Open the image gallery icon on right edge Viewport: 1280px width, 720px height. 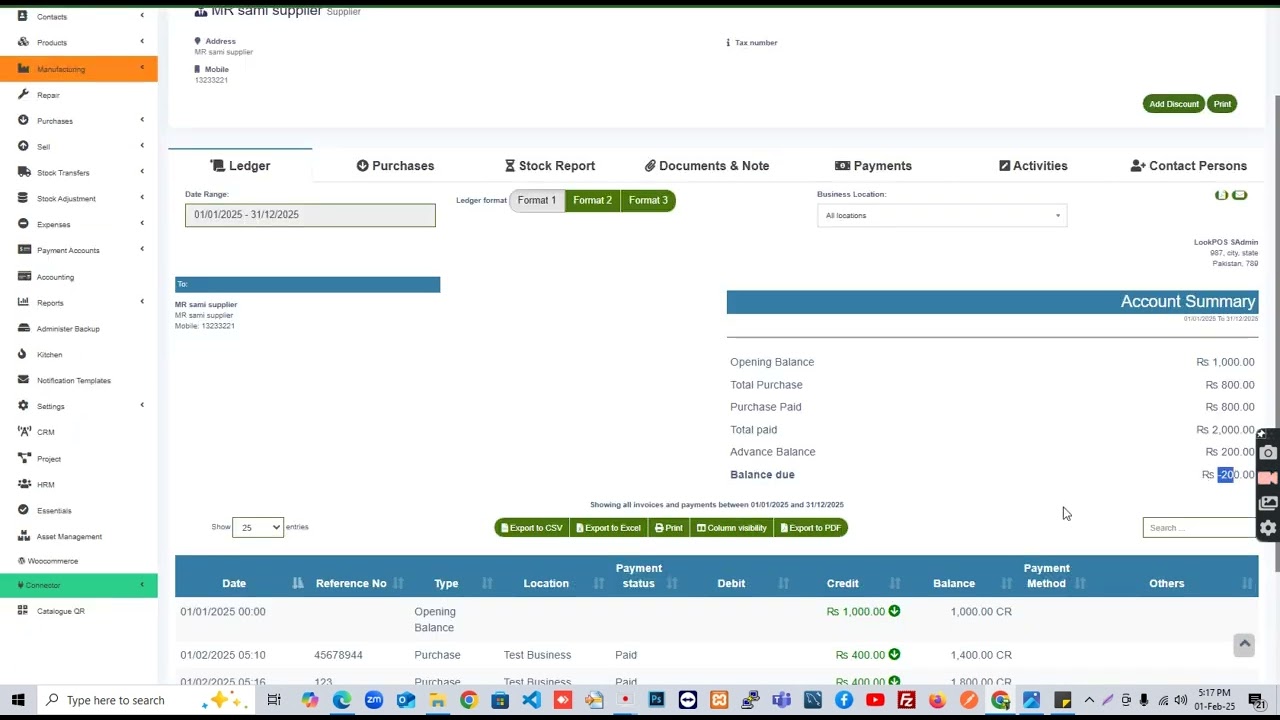tap(1268, 503)
